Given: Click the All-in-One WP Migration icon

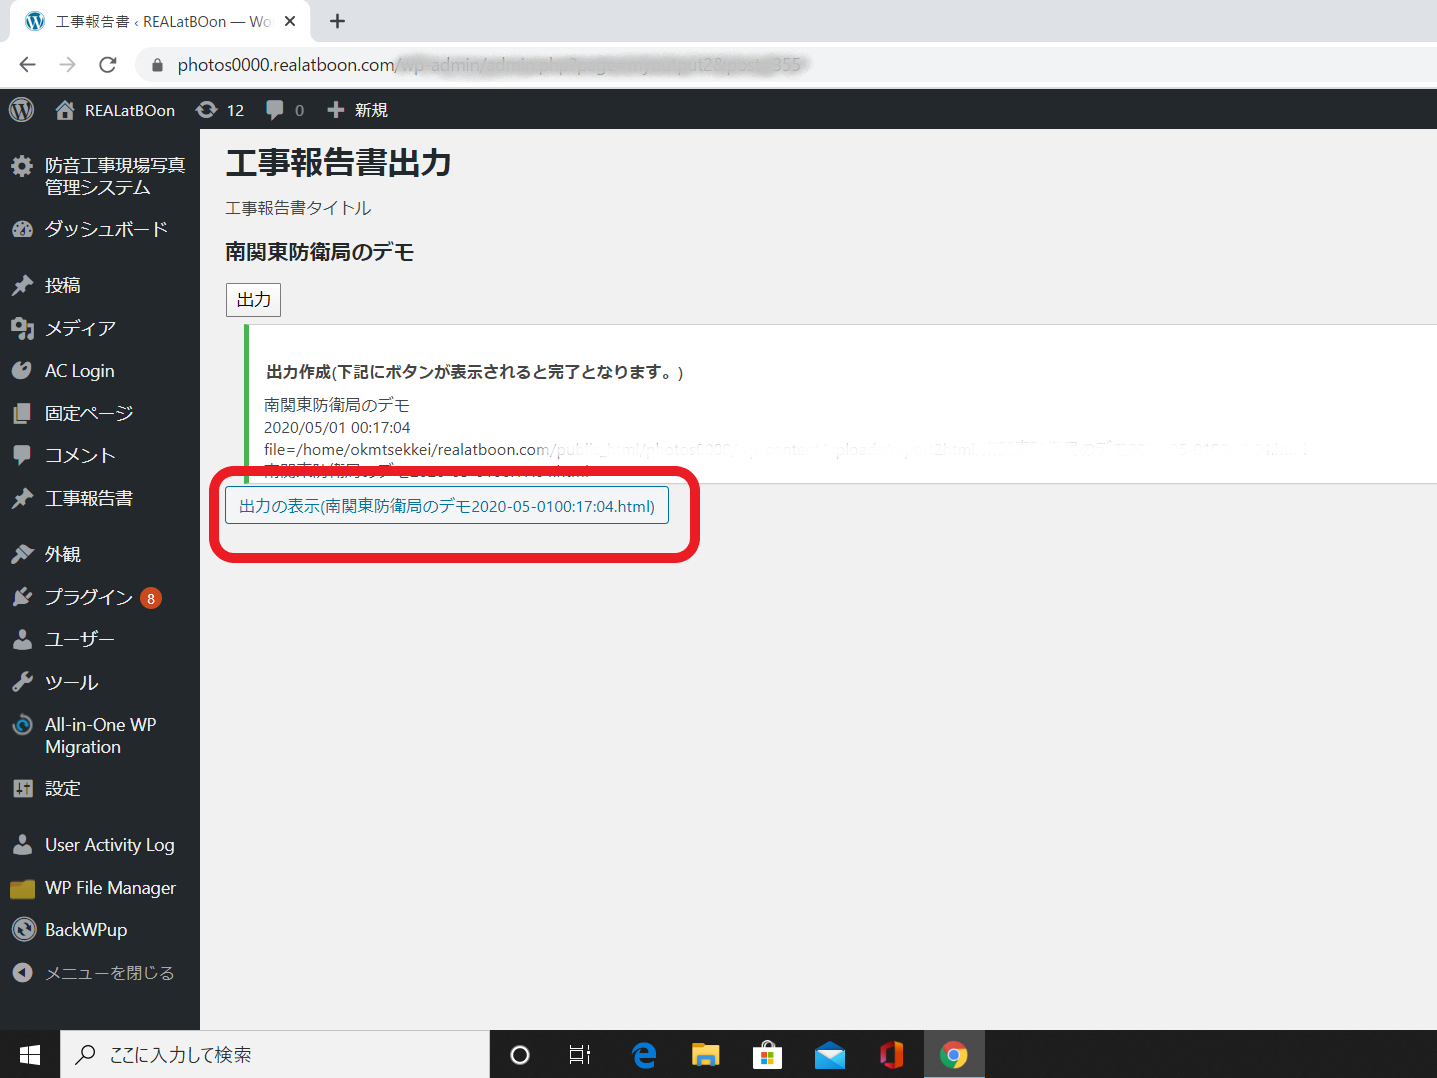Looking at the screenshot, I should (x=22, y=725).
